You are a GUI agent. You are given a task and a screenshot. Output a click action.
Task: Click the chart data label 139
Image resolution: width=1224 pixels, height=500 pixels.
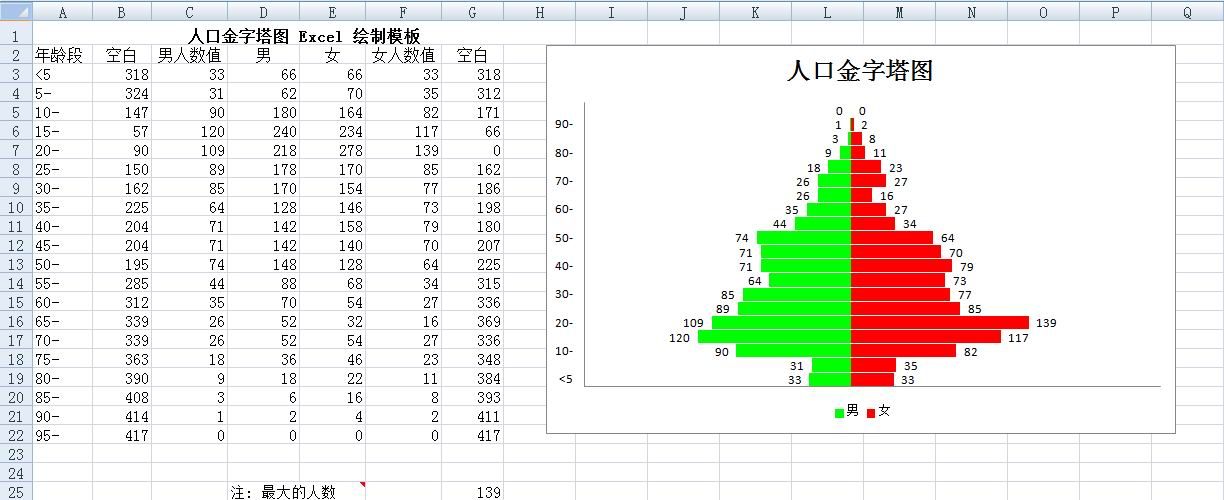1046,323
